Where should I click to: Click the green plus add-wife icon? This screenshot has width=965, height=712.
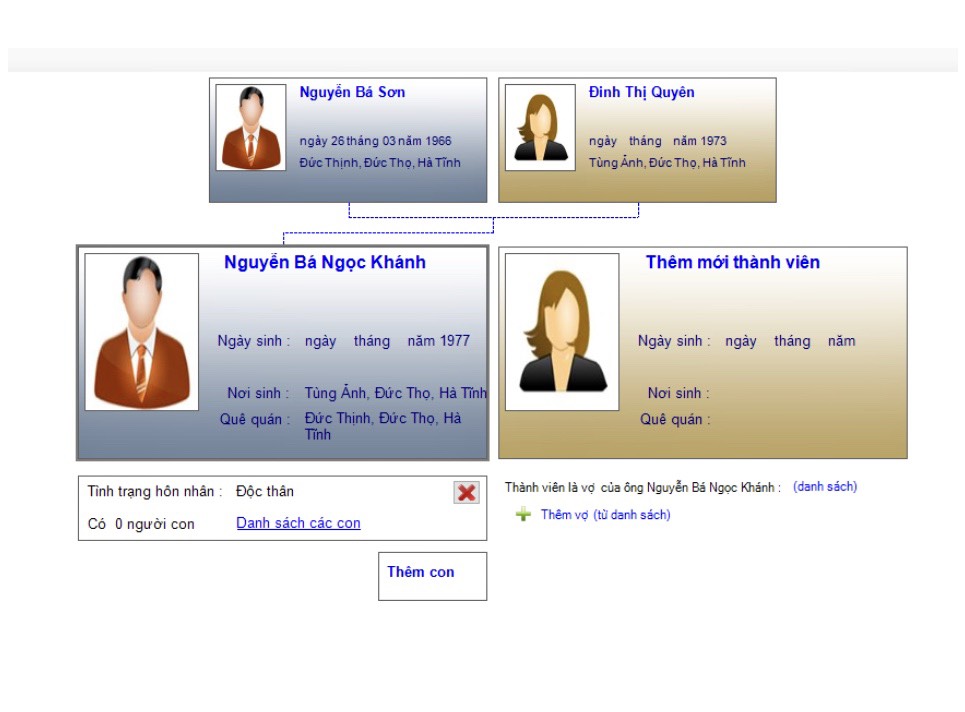(523, 514)
